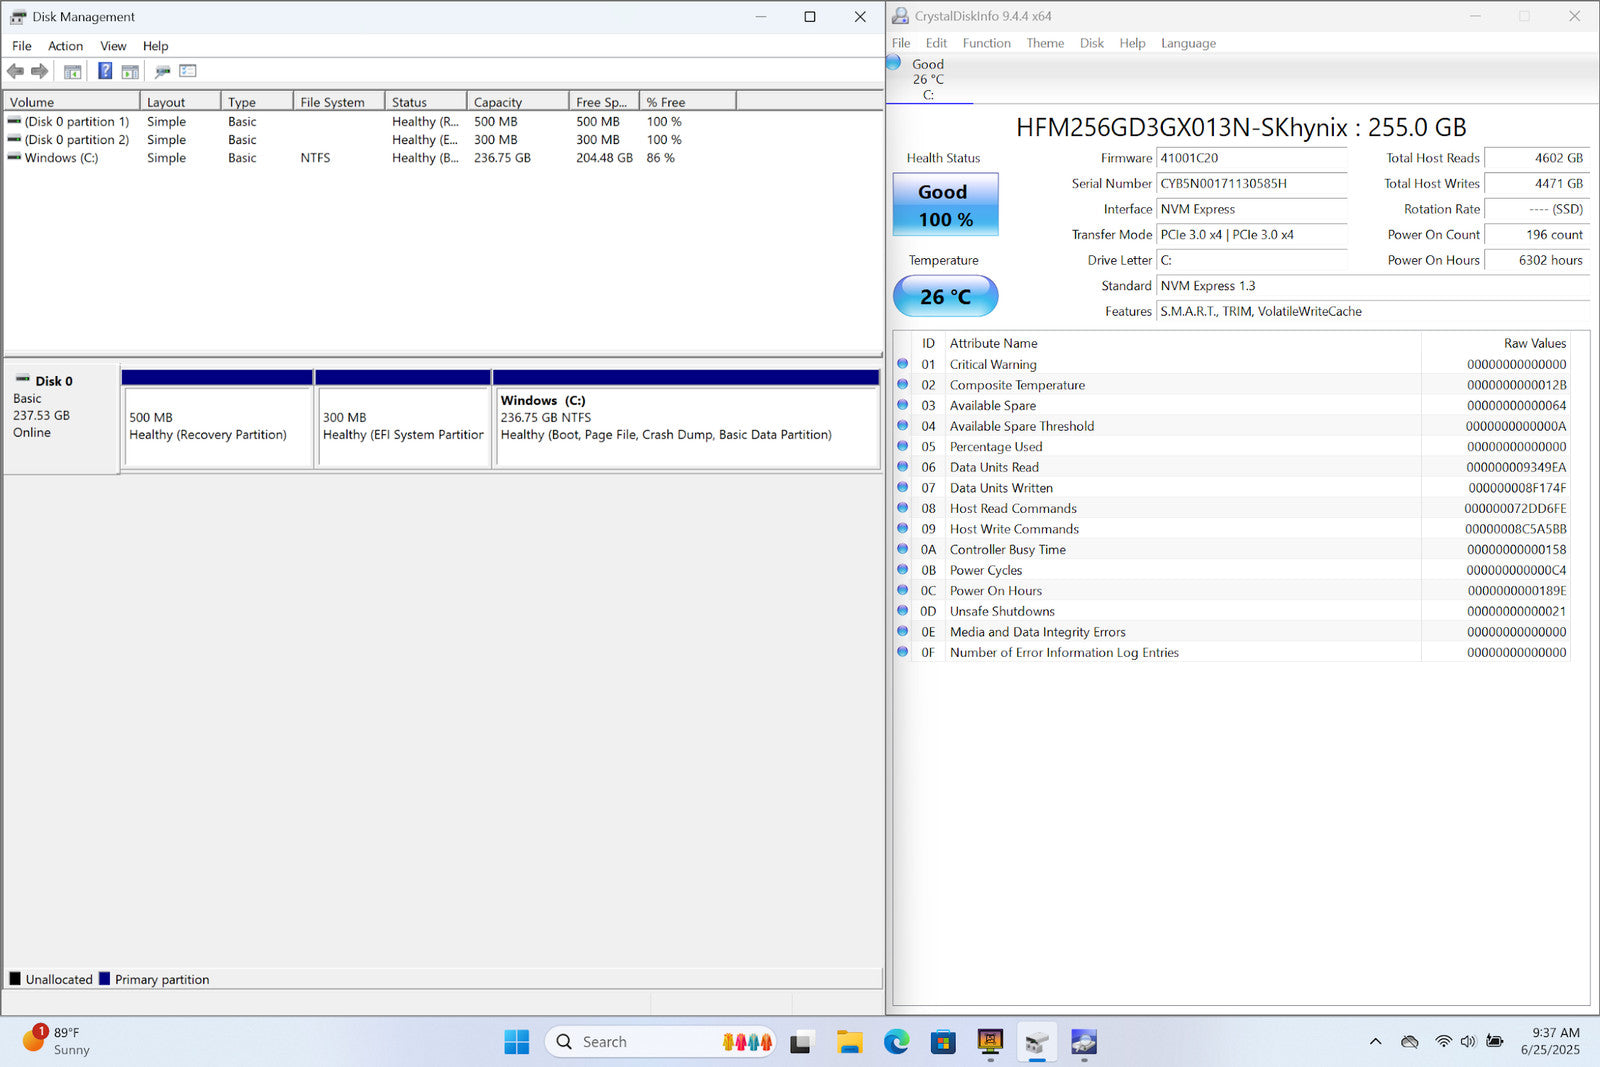Click the 26 °C temperature button
The image size is (1600, 1067).
click(x=945, y=297)
